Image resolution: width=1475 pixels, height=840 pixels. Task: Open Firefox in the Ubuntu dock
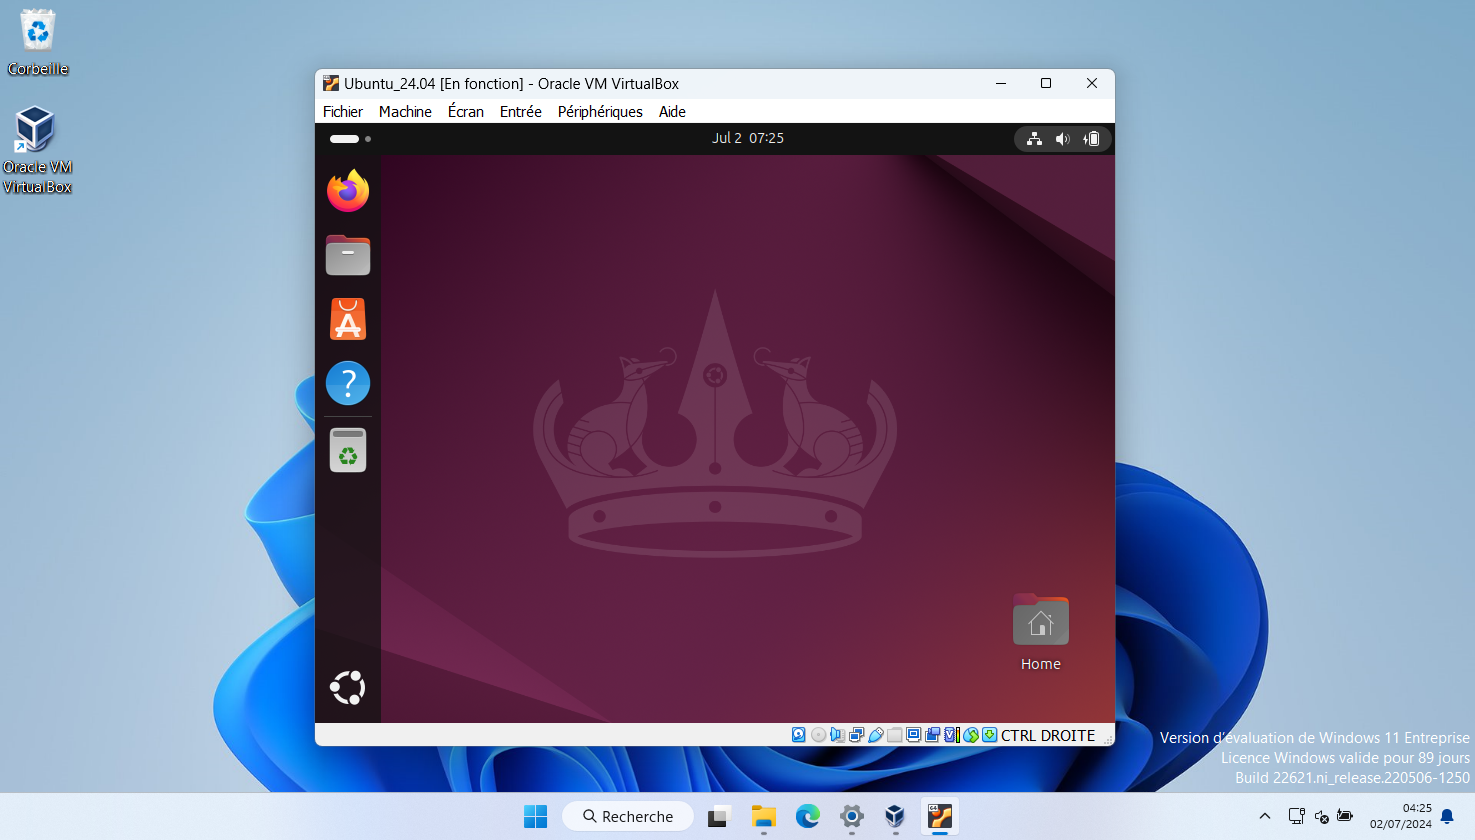(348, 191)
